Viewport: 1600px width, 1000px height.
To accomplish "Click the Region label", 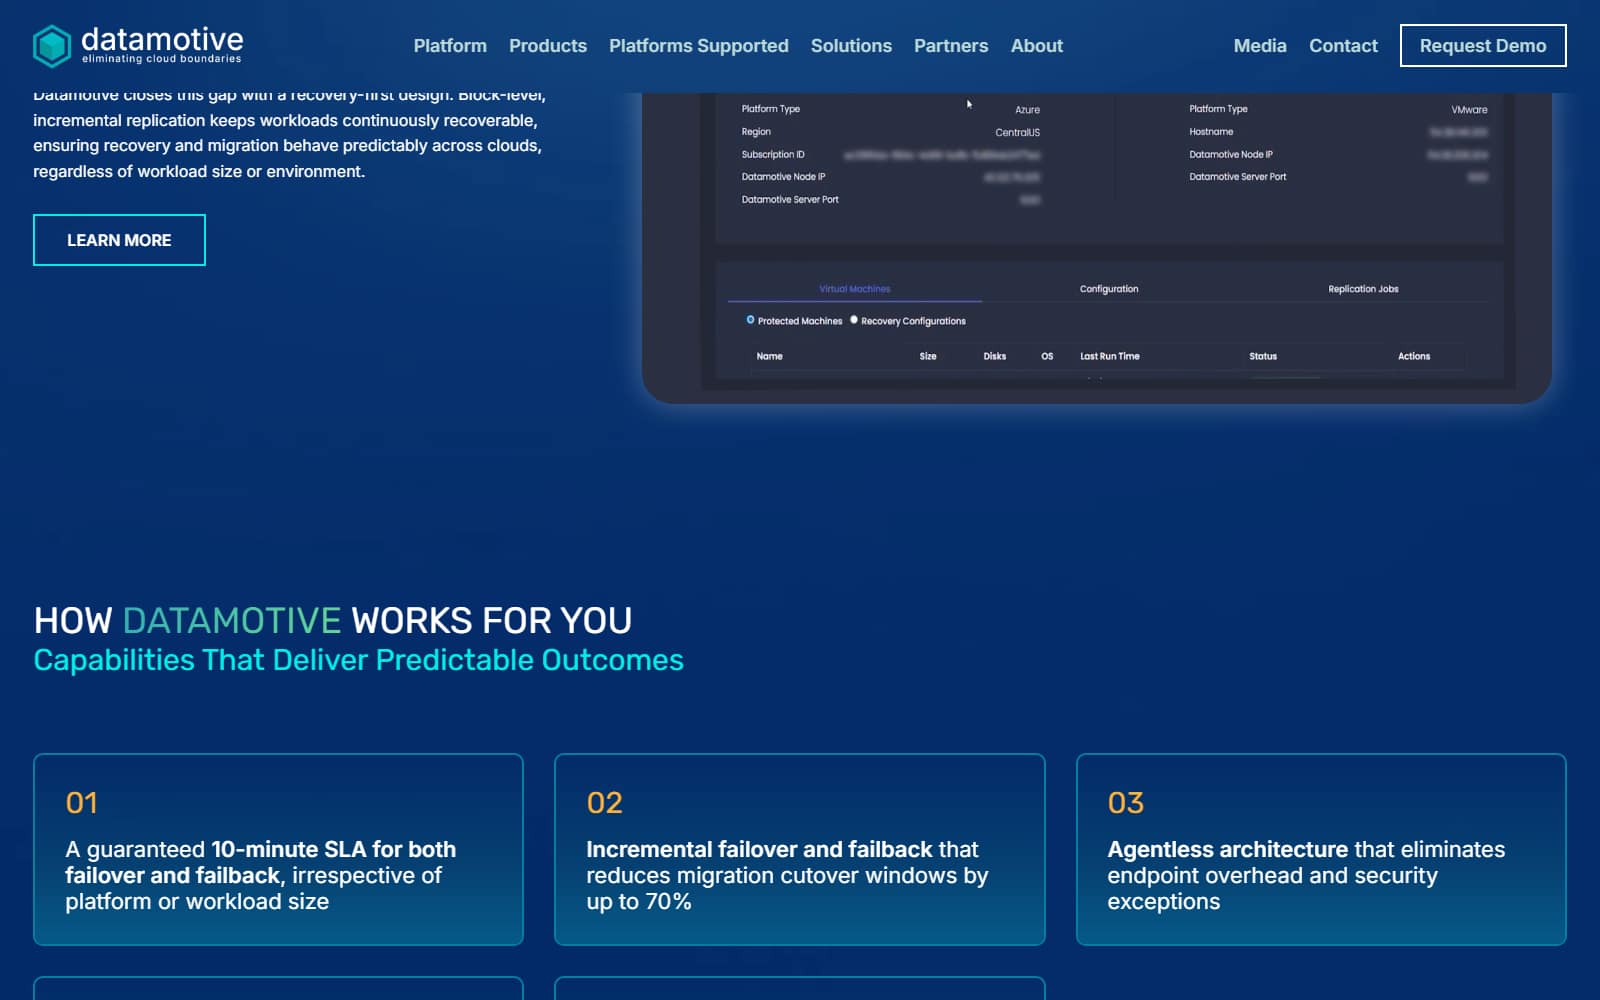I will pos(756,132).
